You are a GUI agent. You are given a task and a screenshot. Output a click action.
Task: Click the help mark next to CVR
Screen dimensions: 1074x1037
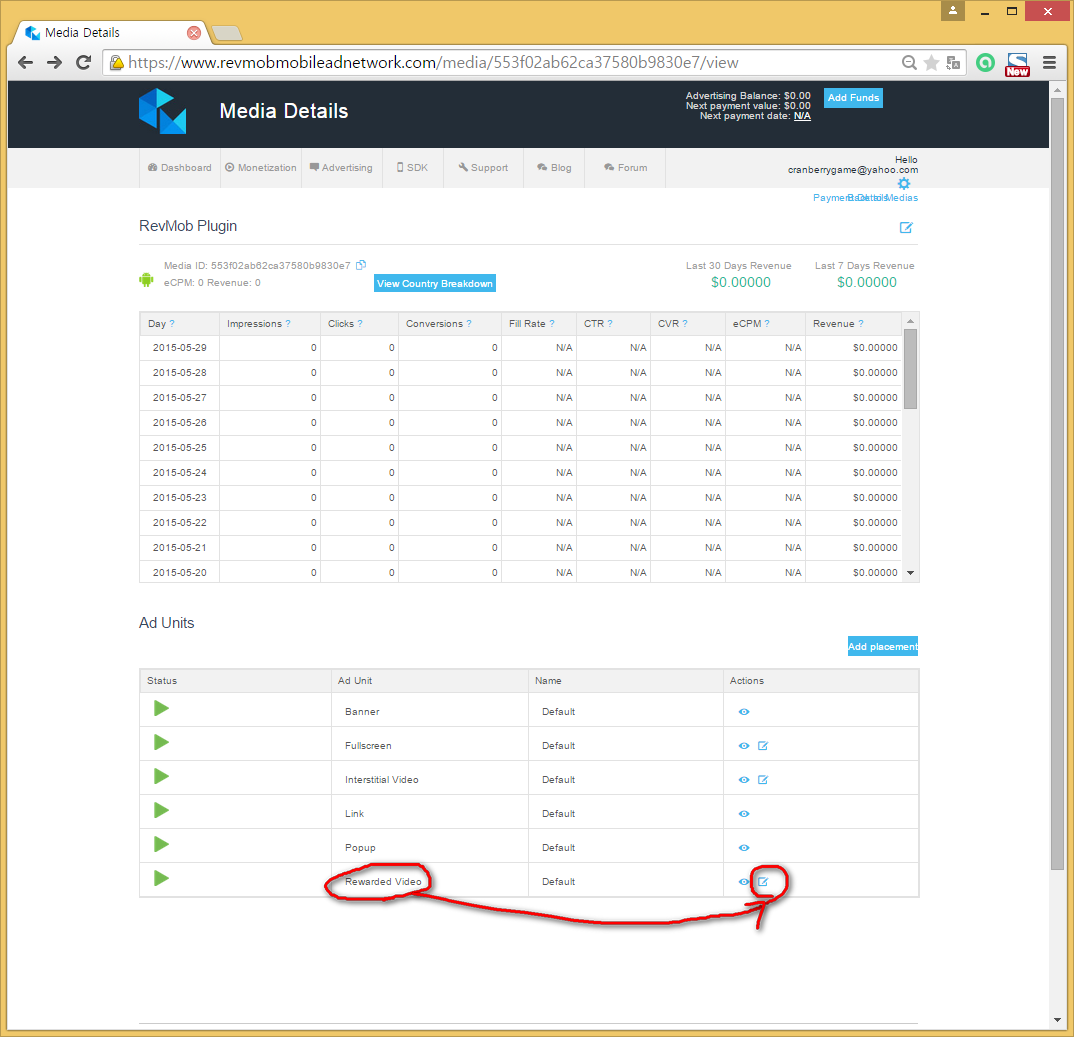point(685,324)
